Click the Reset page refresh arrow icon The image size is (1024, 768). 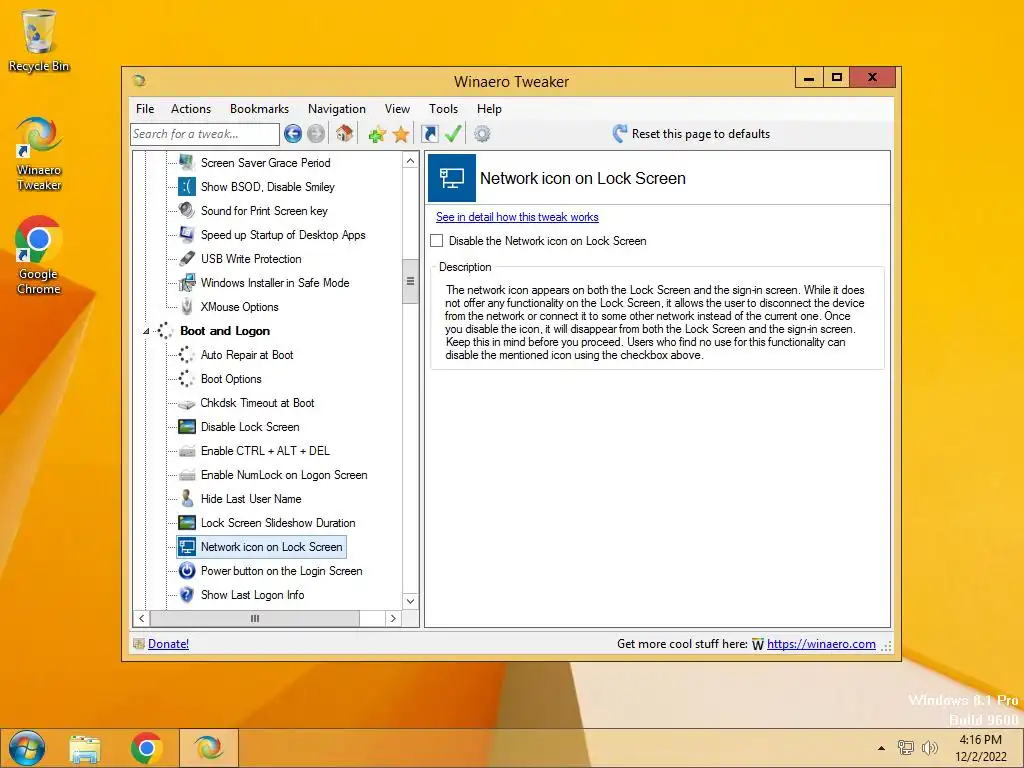click(620, 133)
